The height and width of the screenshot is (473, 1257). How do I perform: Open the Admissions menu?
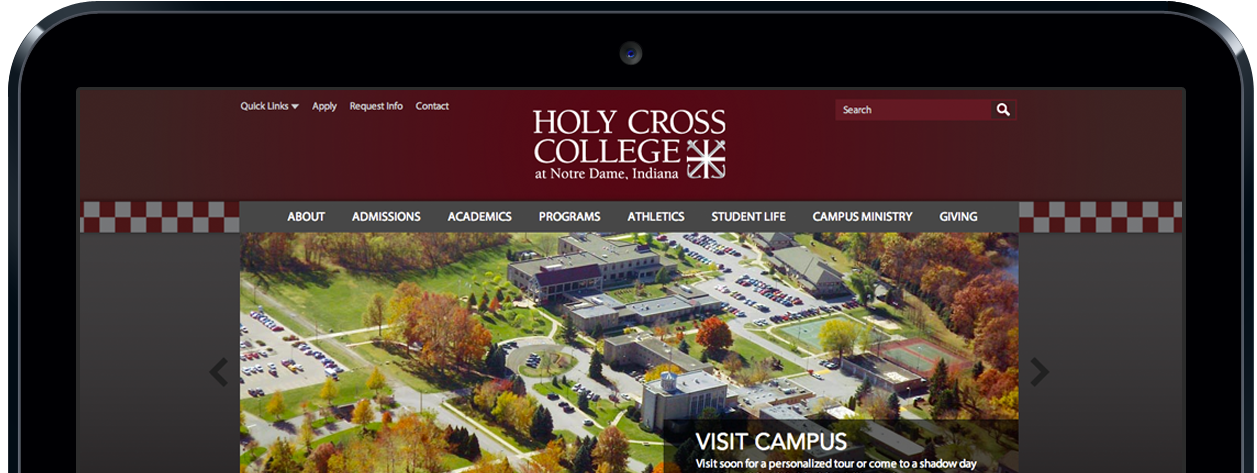(x=386, y=217)
